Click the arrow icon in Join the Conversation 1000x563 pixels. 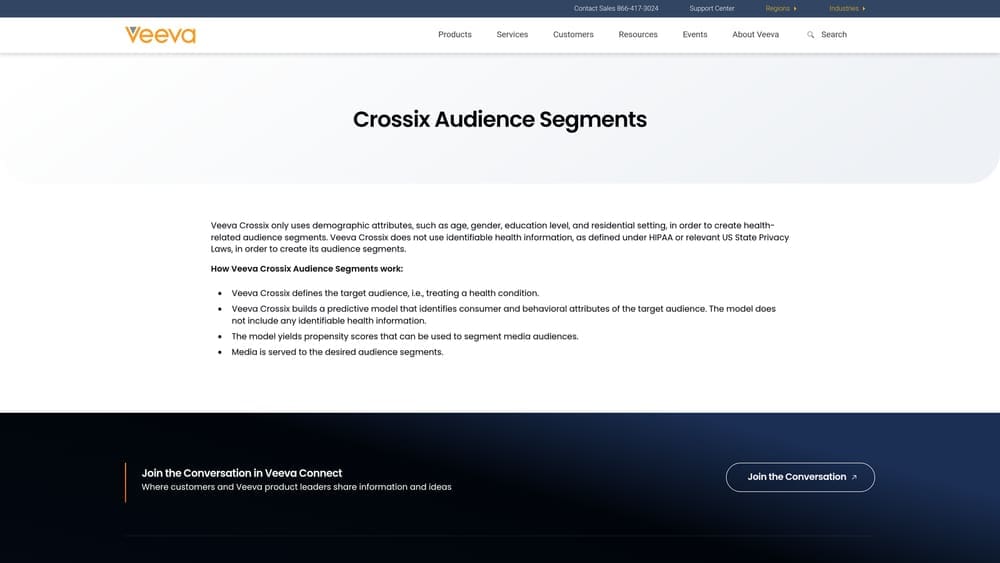[854, 477]
